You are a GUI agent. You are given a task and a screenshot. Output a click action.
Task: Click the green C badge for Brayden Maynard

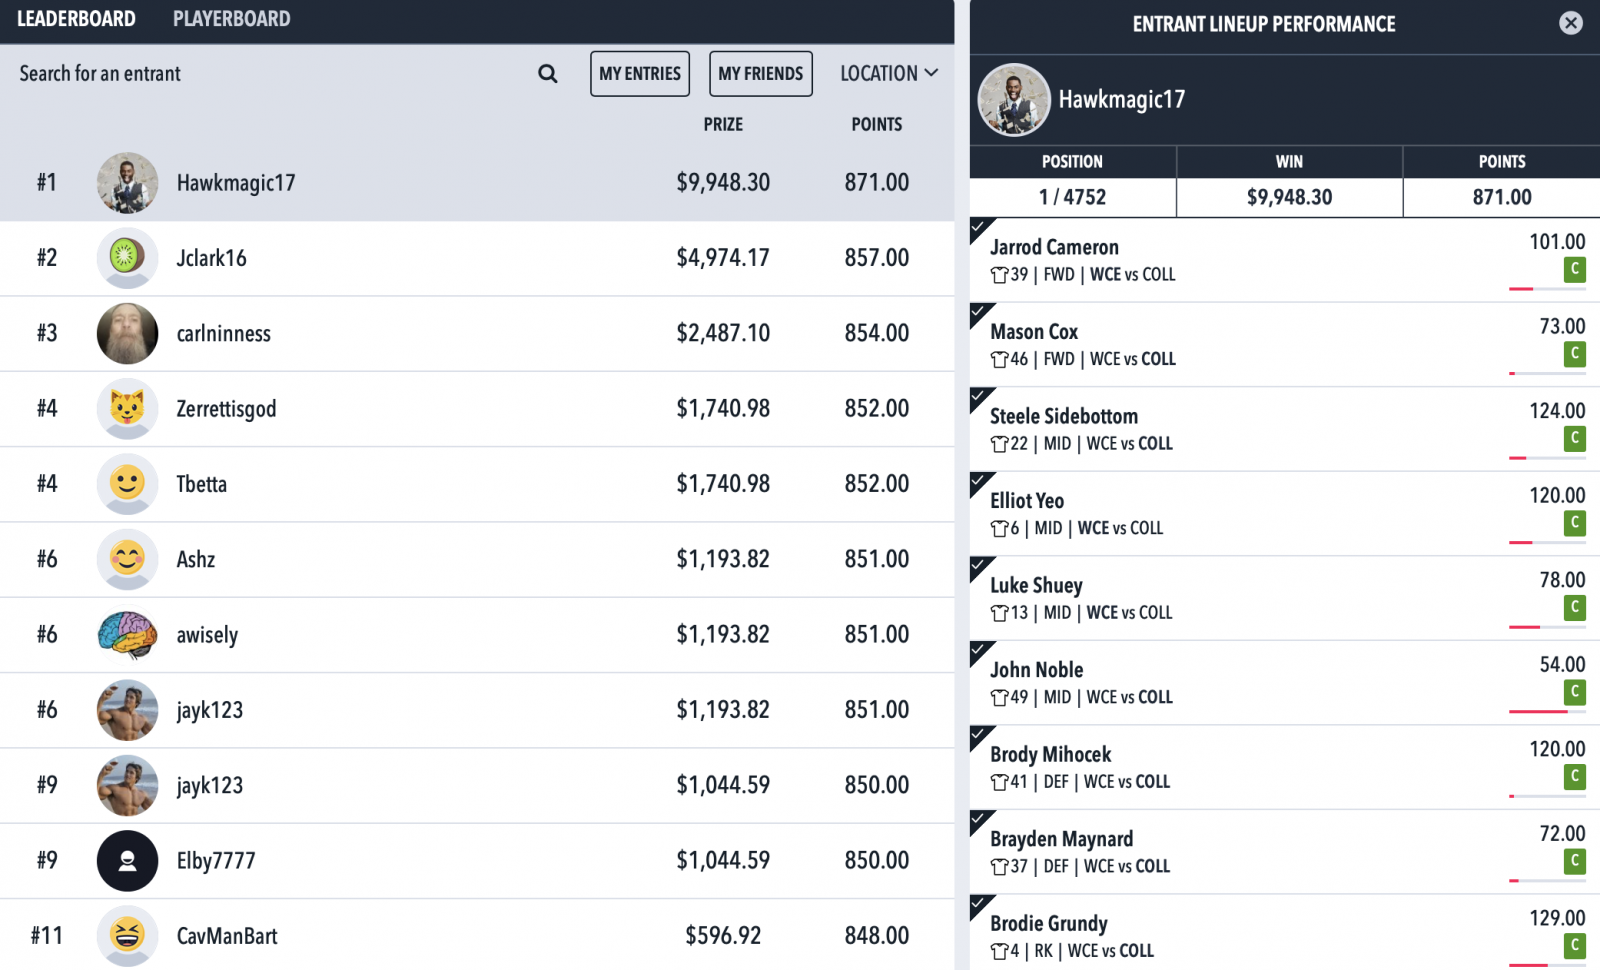point(1575,860)
